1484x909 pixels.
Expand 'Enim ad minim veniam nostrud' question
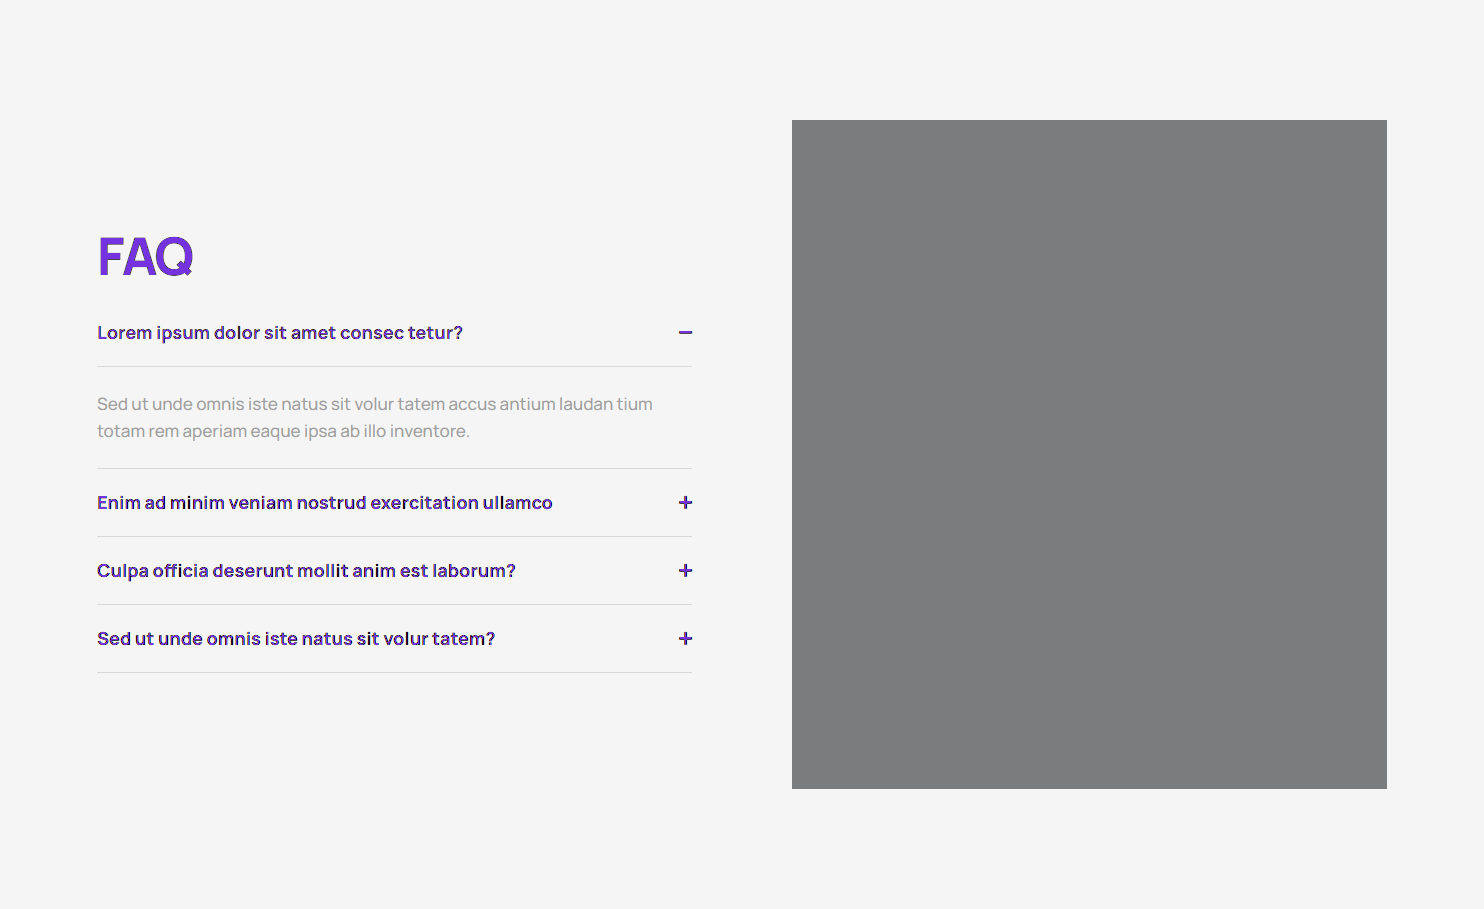(324, 503)
